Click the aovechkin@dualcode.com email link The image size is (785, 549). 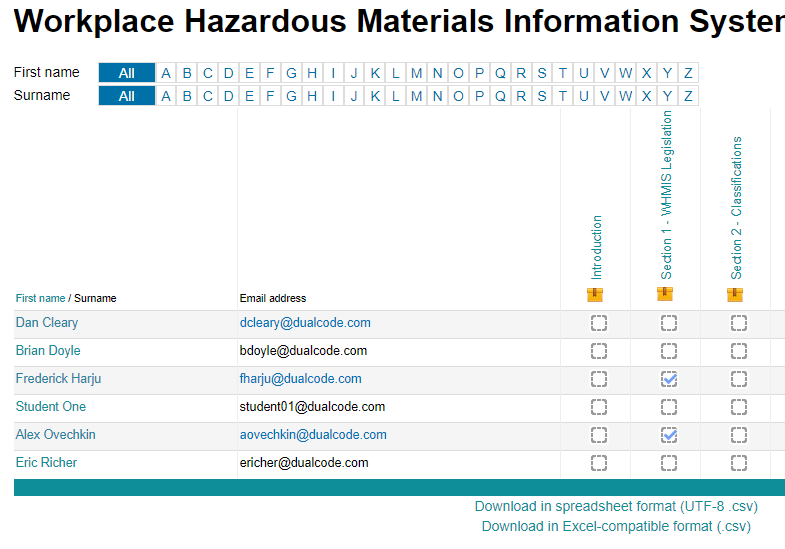[312, 435]
